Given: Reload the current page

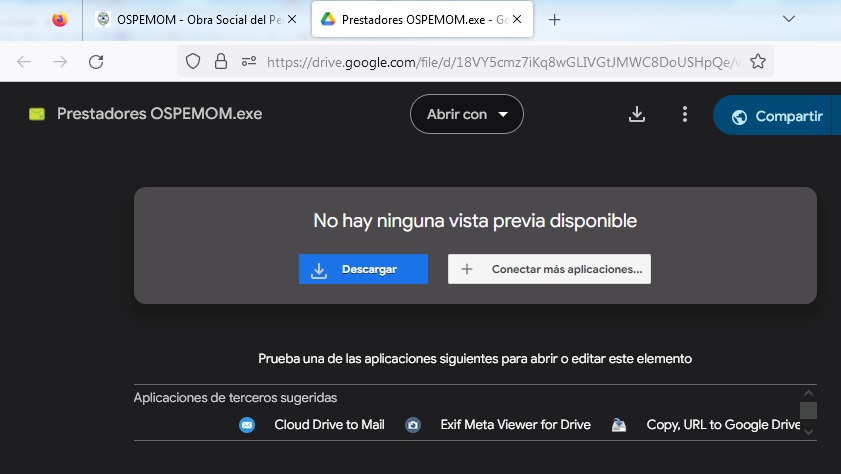Looking at the screenshot, I should [96, 62].
